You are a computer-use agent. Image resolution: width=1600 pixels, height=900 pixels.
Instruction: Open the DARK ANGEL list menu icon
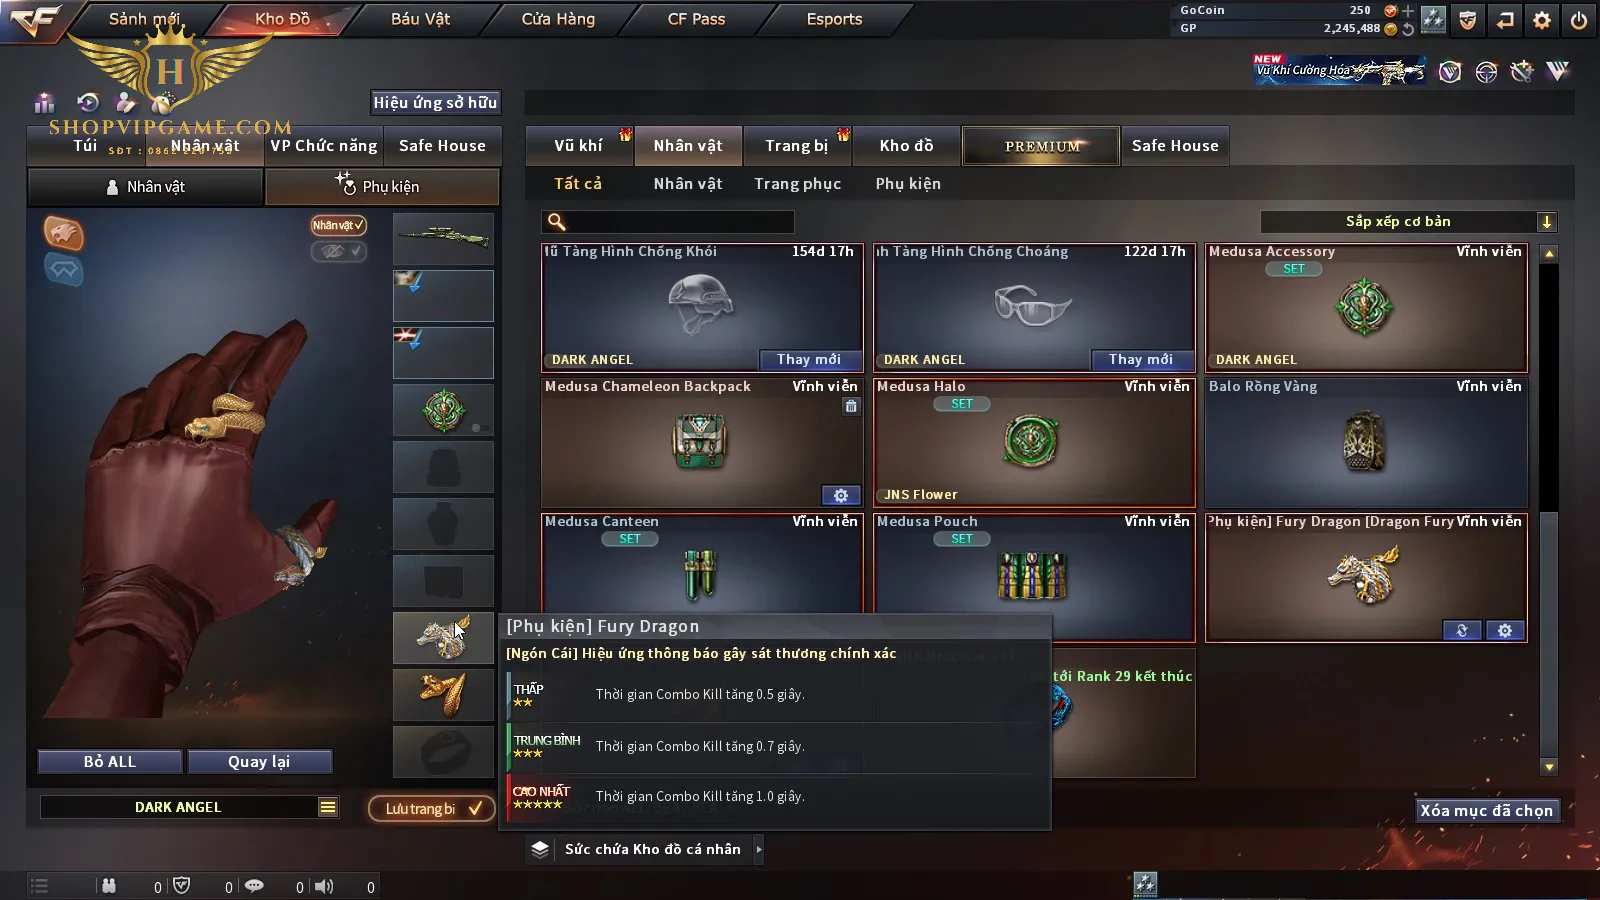point(328,807)
